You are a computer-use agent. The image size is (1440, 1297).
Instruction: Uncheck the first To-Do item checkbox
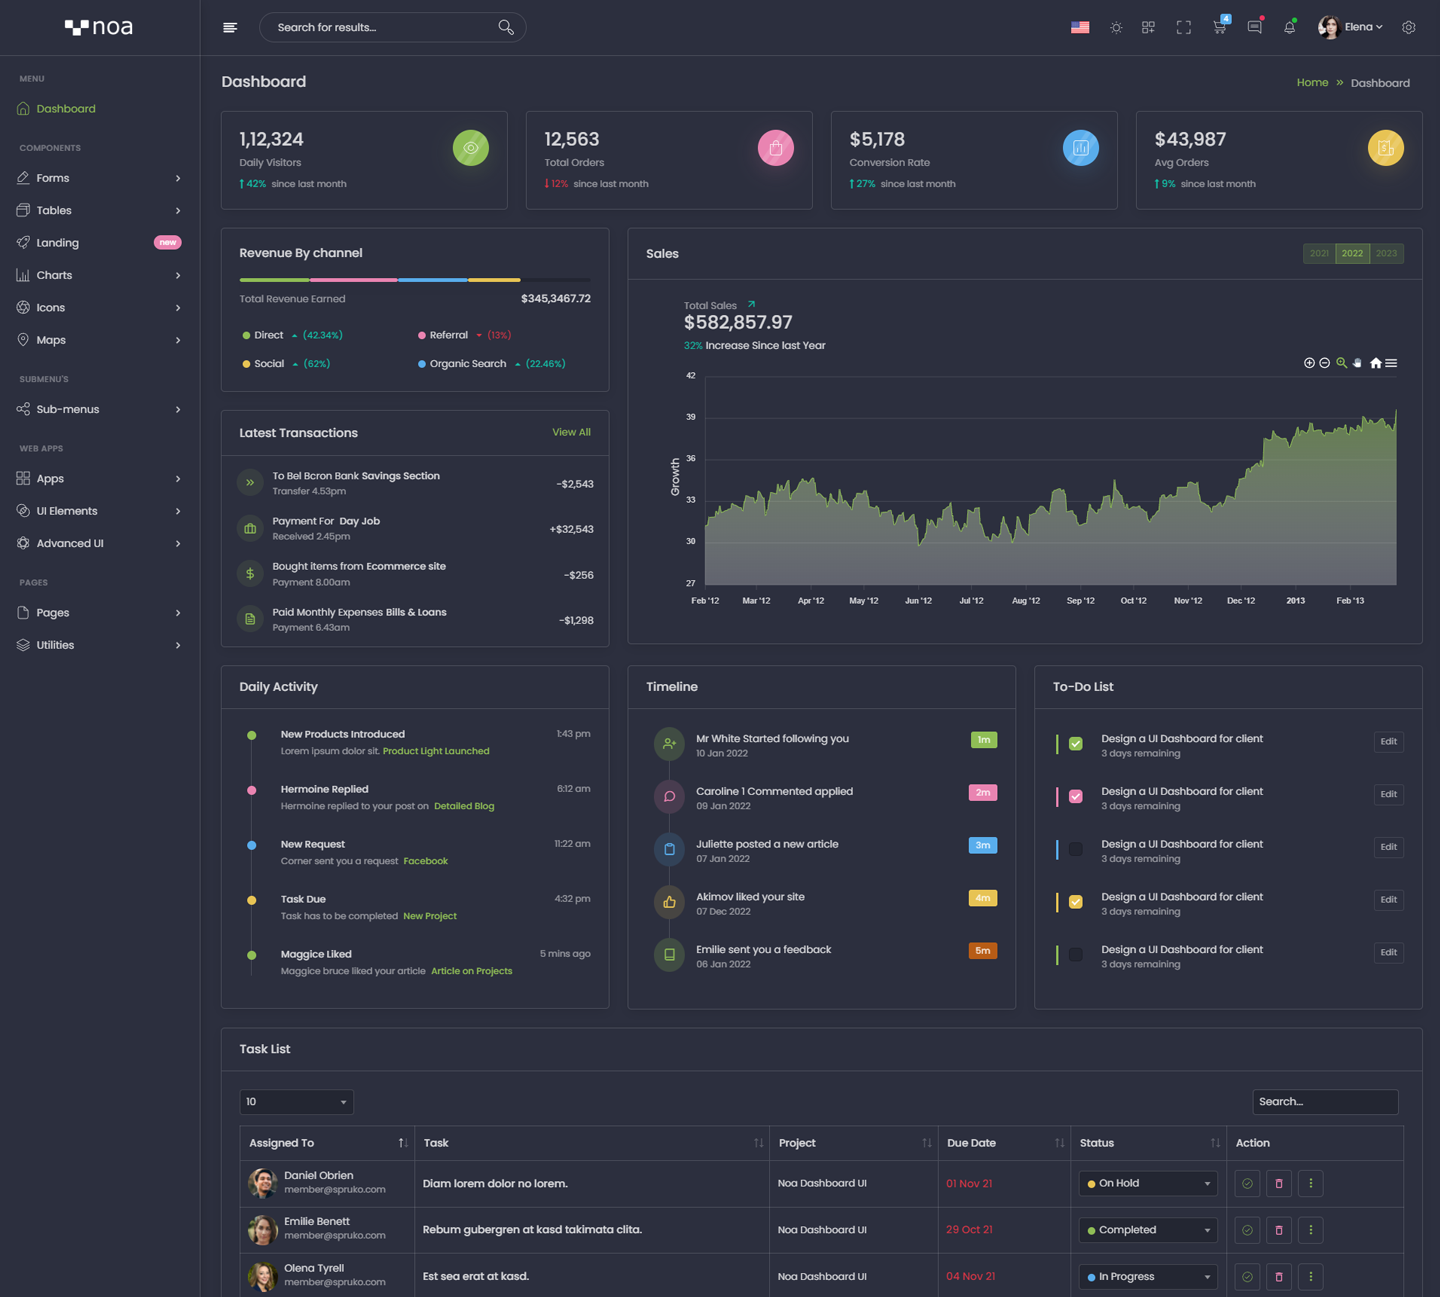1076,744
